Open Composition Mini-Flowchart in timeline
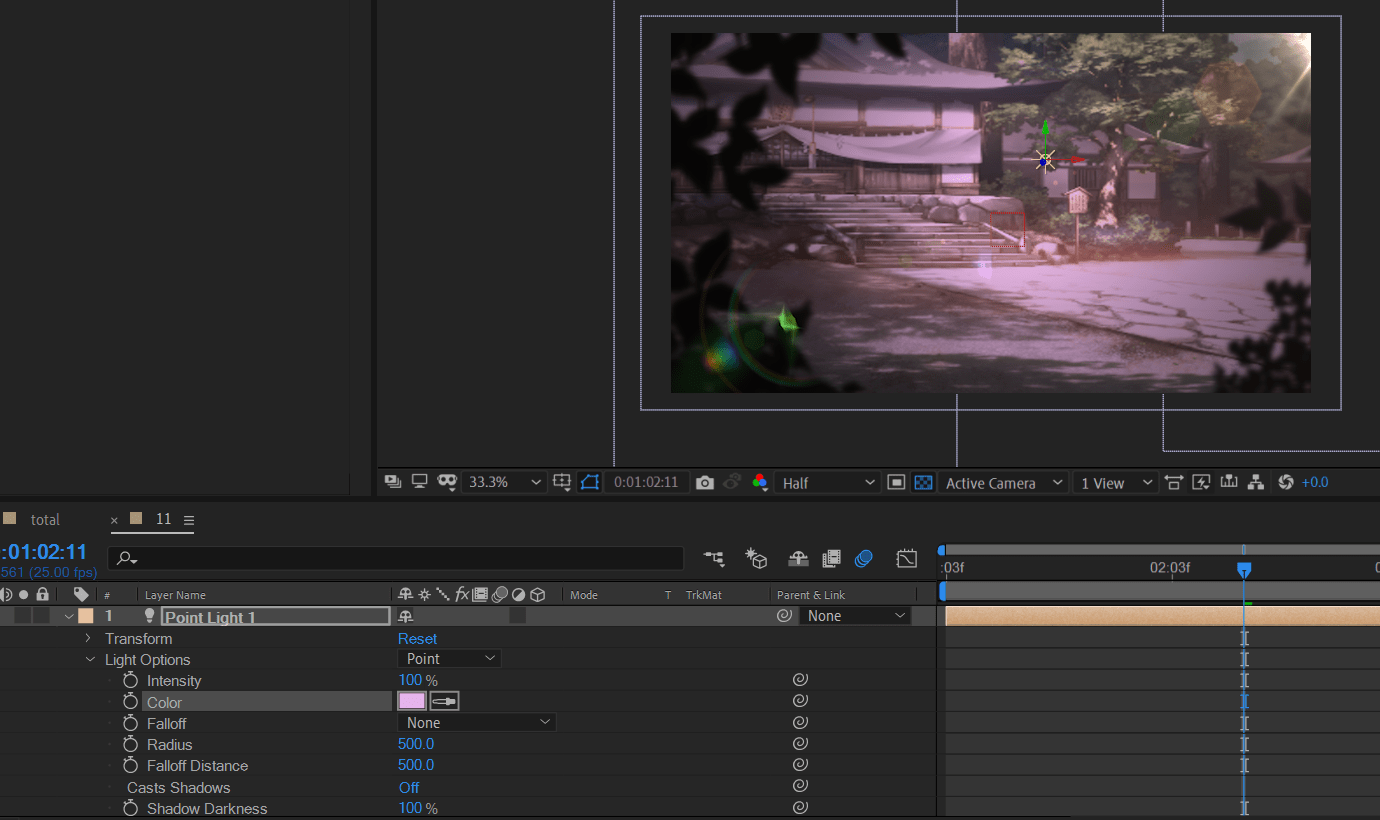Viewport: 1380px width, 820px height. (714, 559)
